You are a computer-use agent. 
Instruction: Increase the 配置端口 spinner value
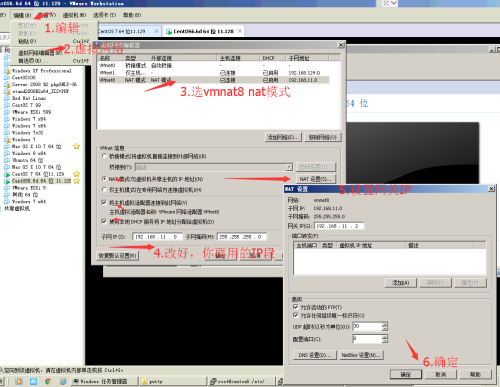point(385,337)
